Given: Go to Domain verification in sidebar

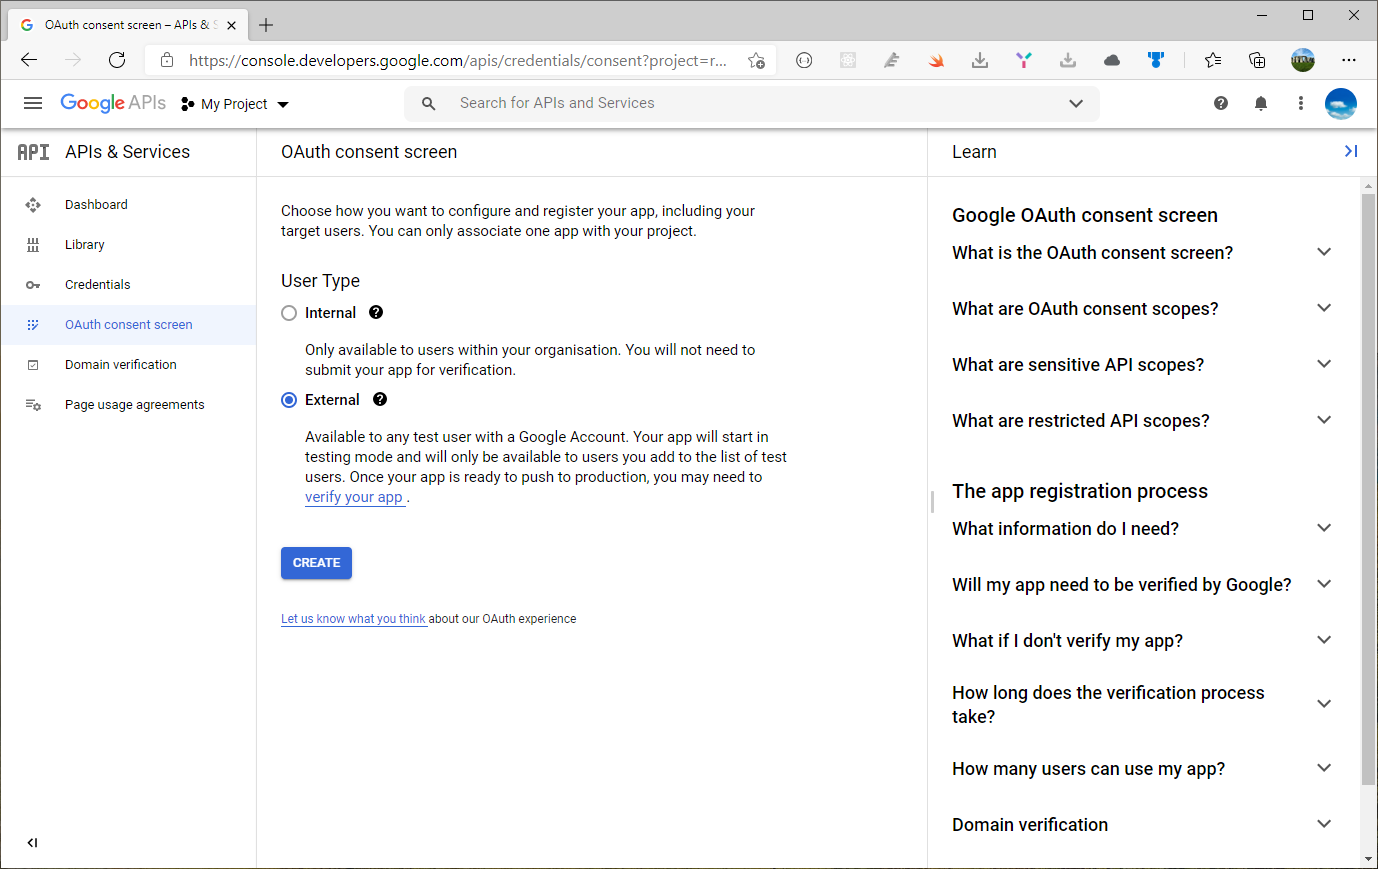Looking at the screenshot, I should [120, 365].
